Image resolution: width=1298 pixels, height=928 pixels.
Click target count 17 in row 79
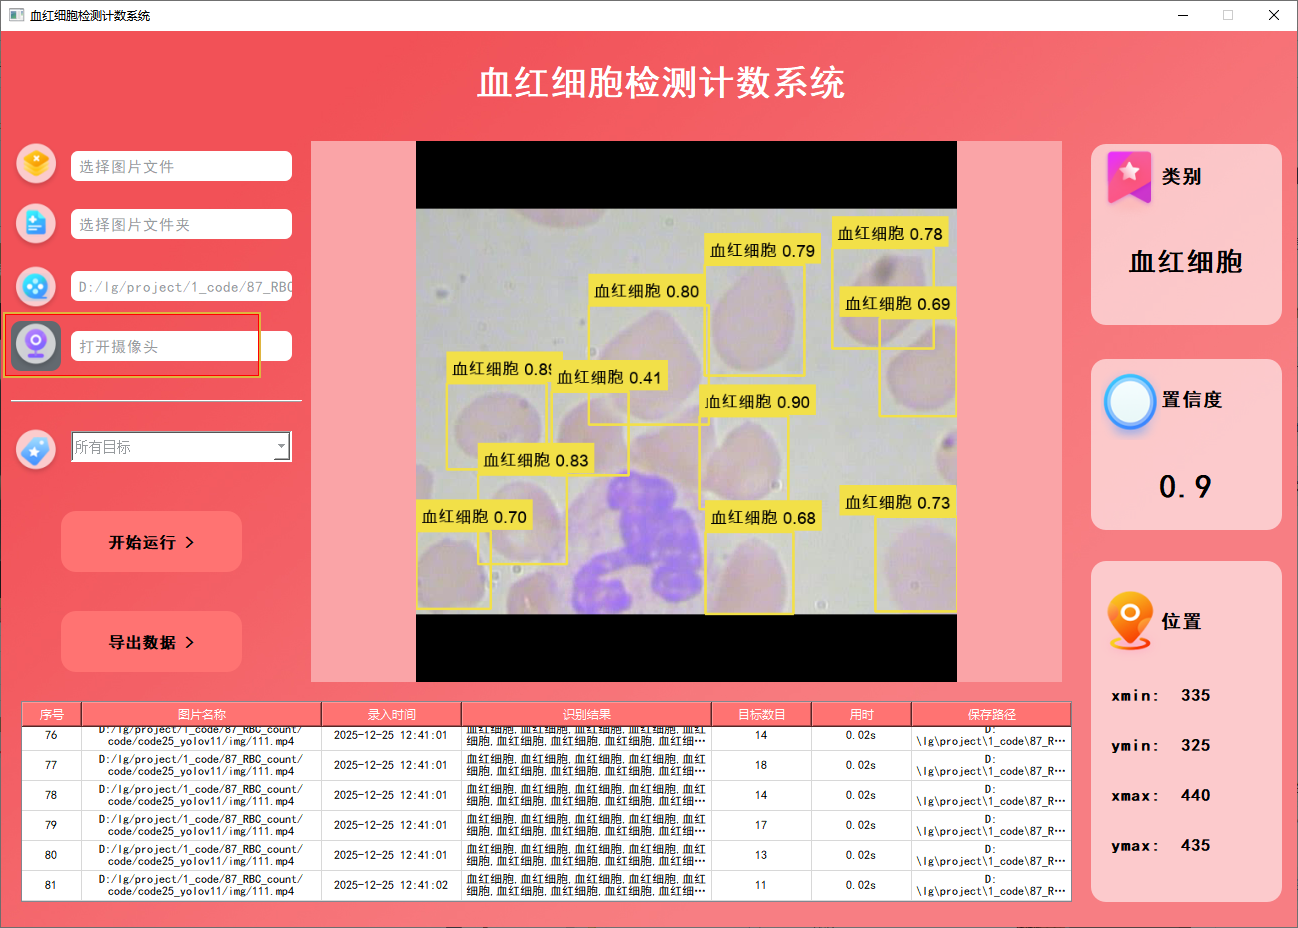point(761,825)
